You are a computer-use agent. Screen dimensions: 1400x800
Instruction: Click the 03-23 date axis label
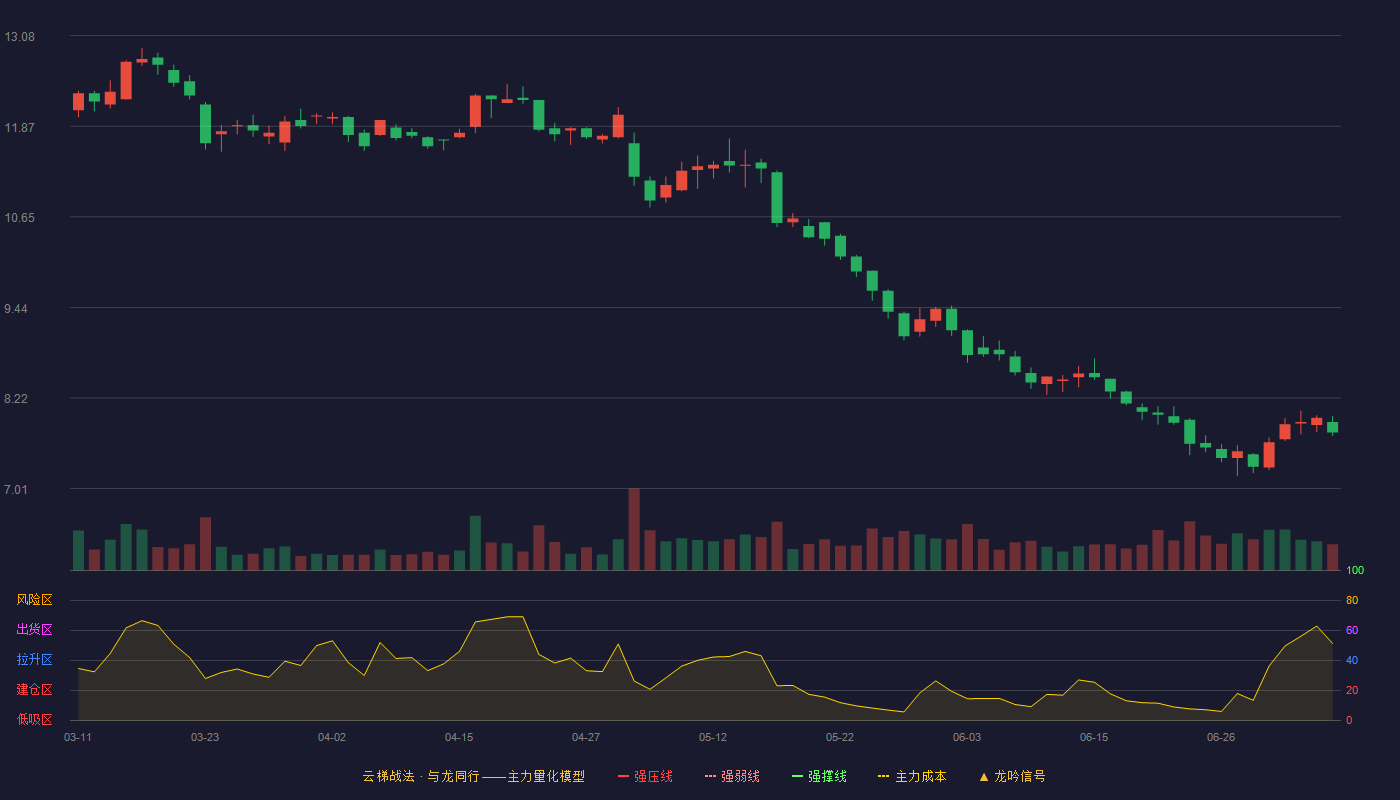205,737
